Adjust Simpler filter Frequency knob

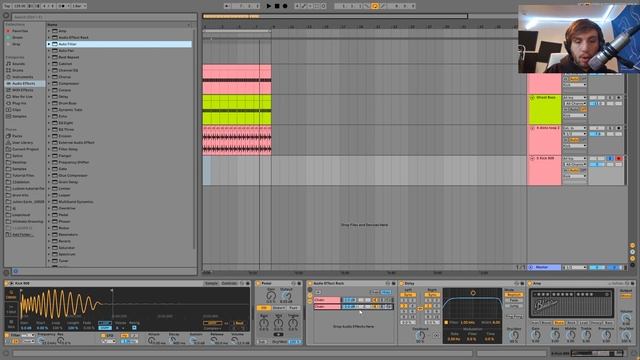(x=41, y=340)
